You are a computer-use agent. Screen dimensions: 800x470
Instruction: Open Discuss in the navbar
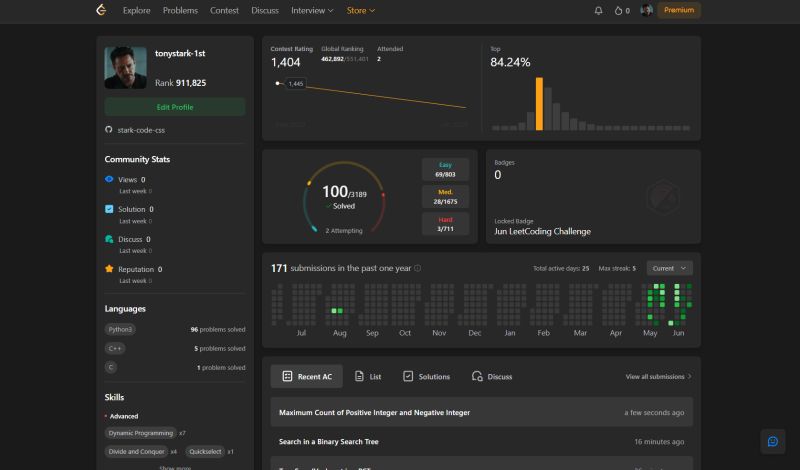point(265,10)
